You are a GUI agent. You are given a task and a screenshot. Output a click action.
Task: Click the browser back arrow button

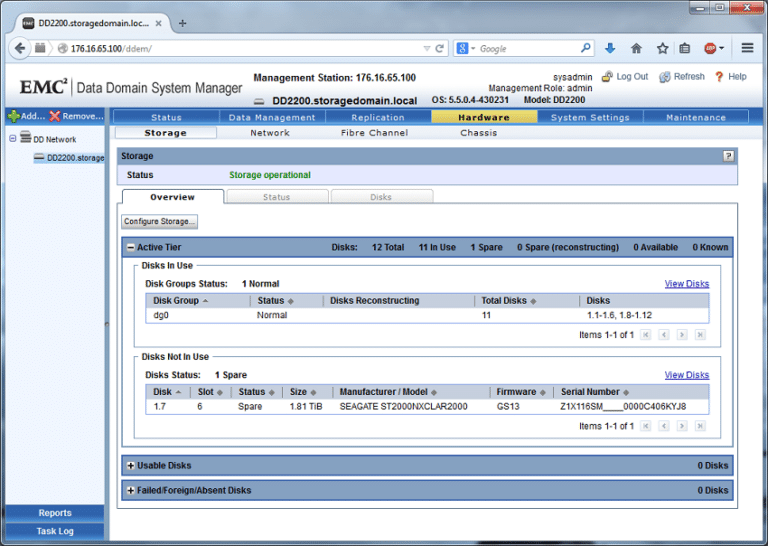[x=20, y=48]
